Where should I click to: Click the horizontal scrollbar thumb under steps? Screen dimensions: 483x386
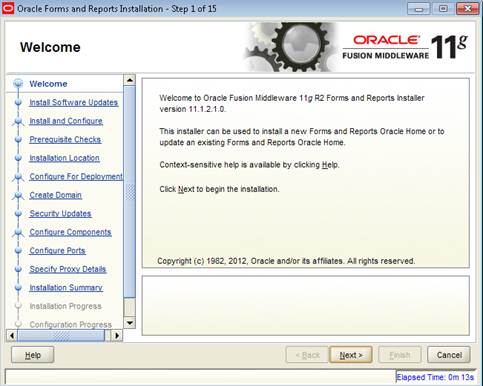click(x=61, y=335)
